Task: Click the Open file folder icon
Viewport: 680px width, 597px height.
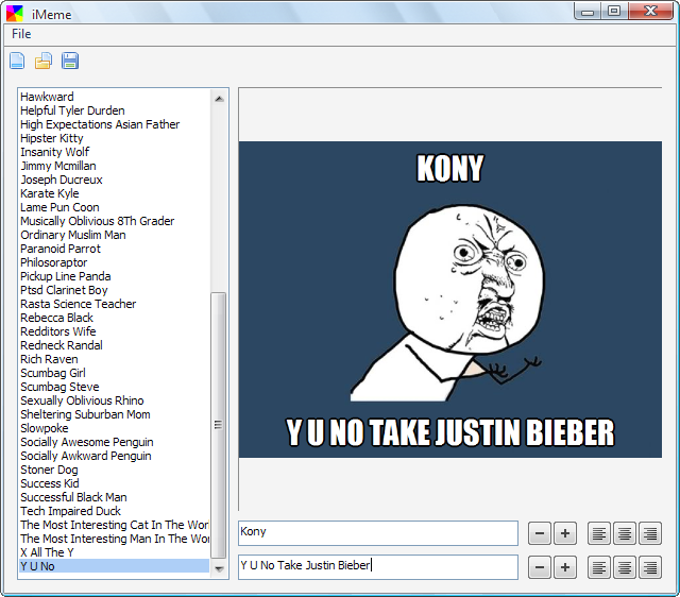Action: point(43,61)
